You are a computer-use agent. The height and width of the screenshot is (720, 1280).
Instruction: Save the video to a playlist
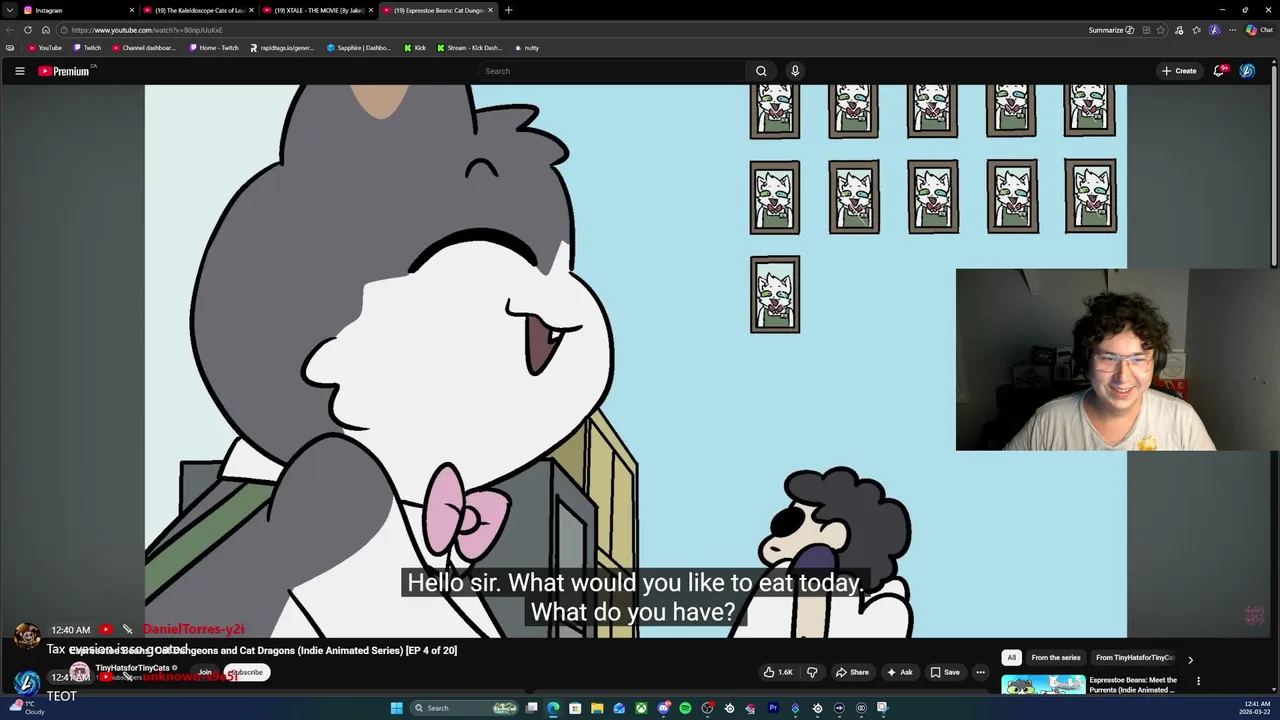[x=943, y=672]
